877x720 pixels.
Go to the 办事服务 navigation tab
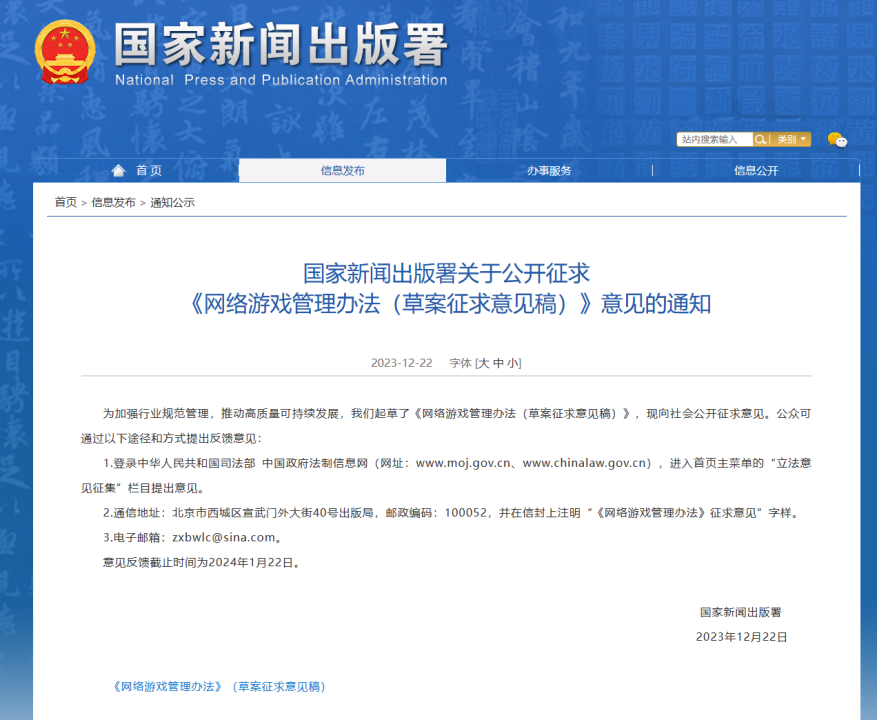(x=549, y=171)
